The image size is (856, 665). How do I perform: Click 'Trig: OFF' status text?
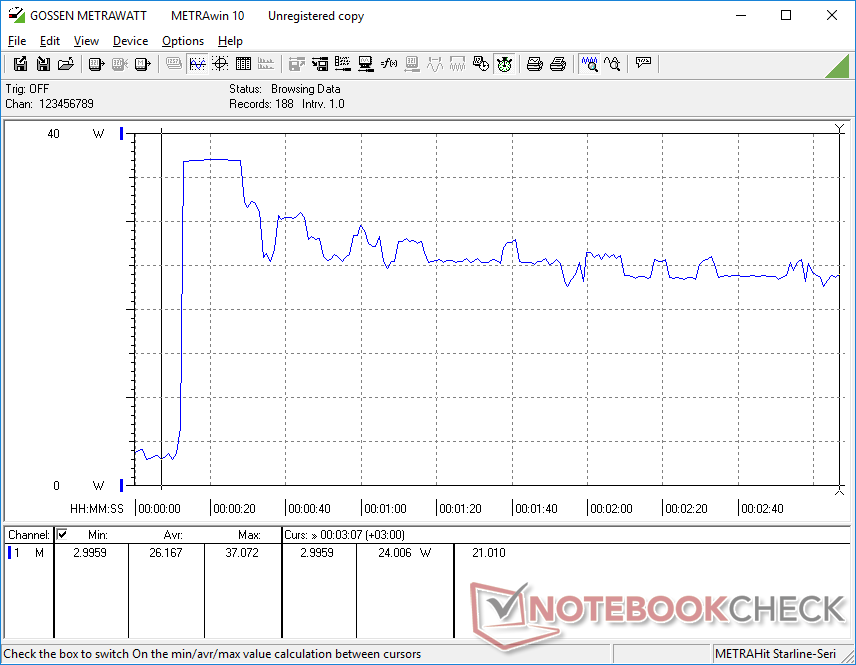click(x=27, y=89)
